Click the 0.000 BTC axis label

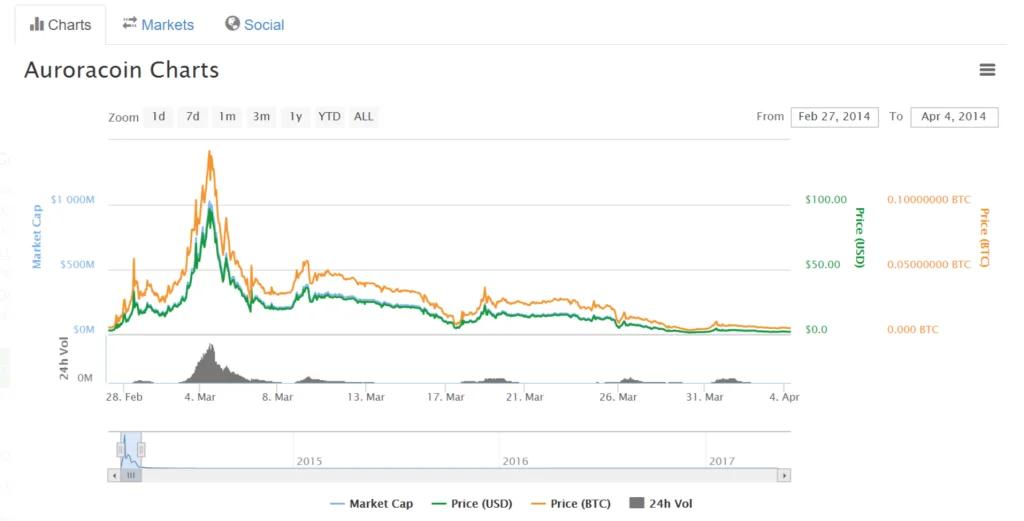[912, 330]
